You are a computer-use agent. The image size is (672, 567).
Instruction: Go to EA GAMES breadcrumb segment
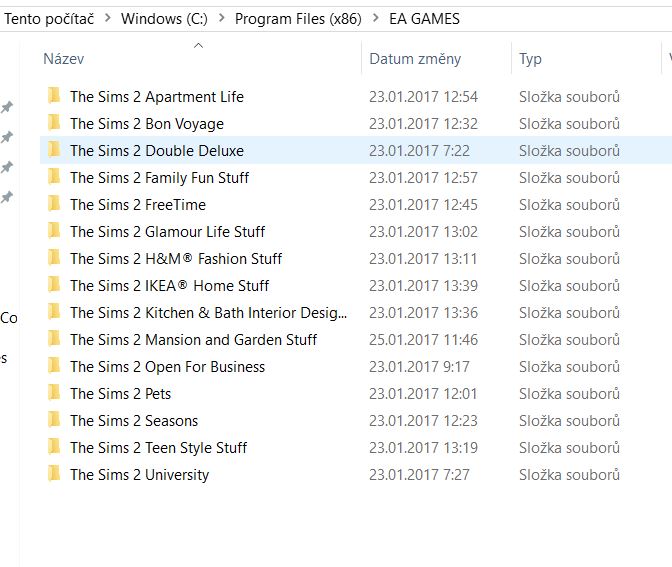pyautogui.click(x=417, y=19)
